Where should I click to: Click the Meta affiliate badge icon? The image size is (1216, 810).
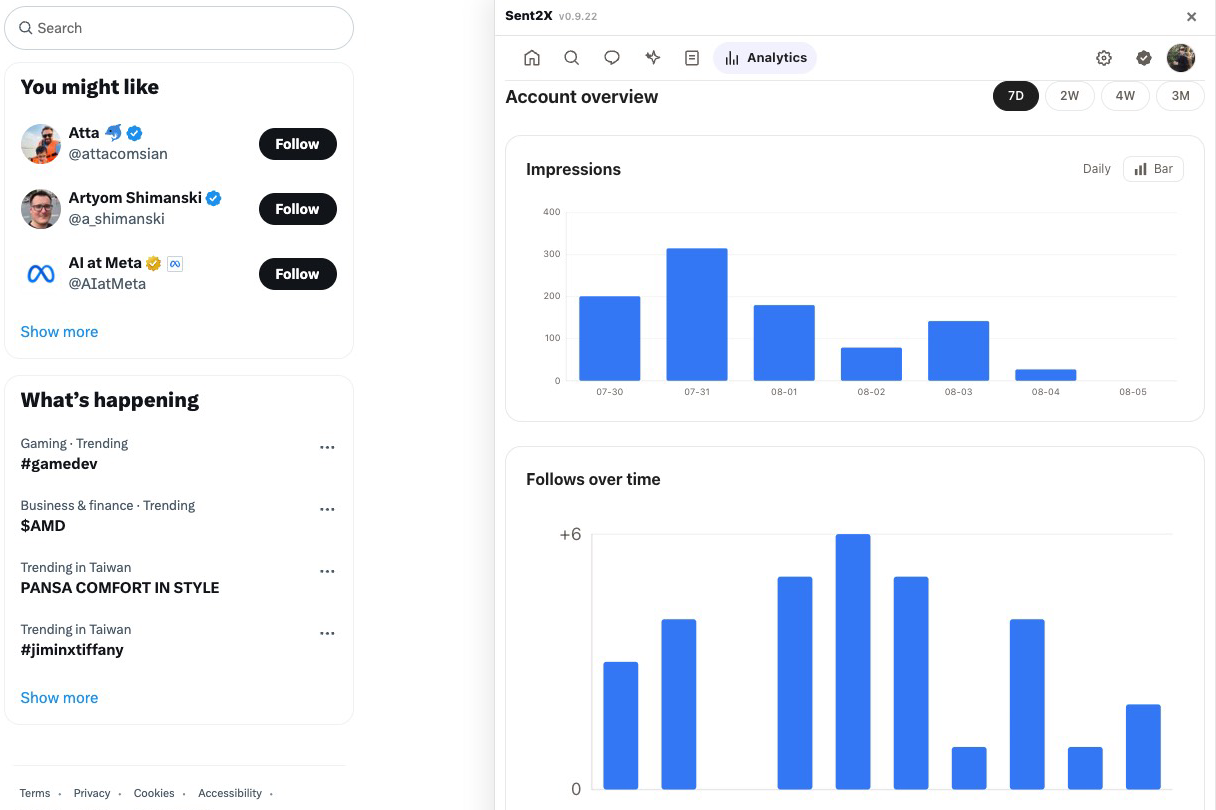pyautogui.click(x=175, y=263)
